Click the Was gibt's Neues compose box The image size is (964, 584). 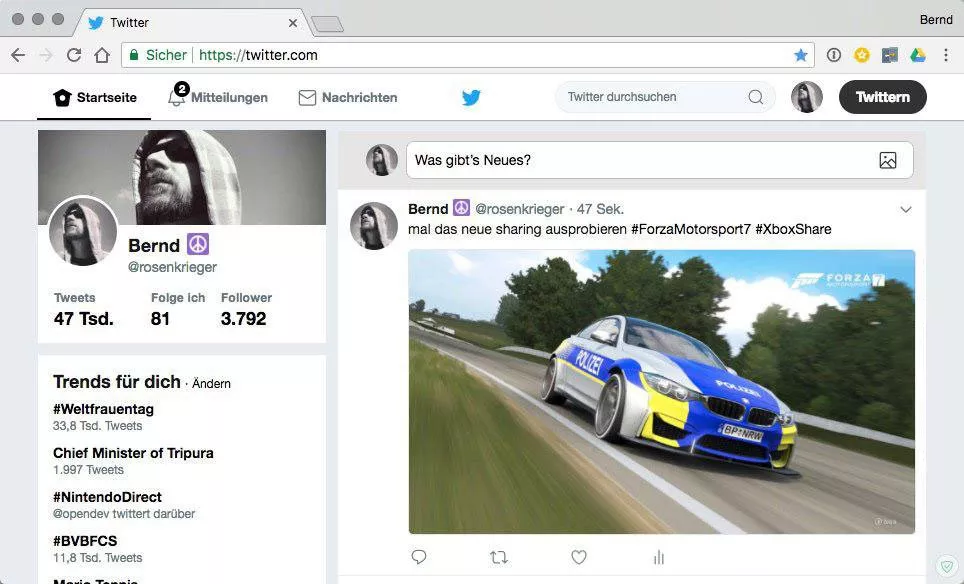click(660, 160)
